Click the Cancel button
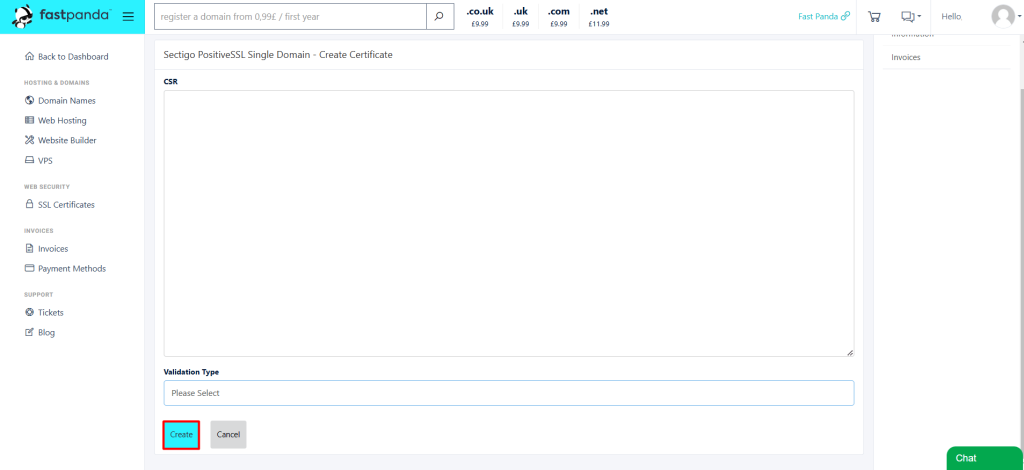 pyautogui.click(x=229, y=435)
